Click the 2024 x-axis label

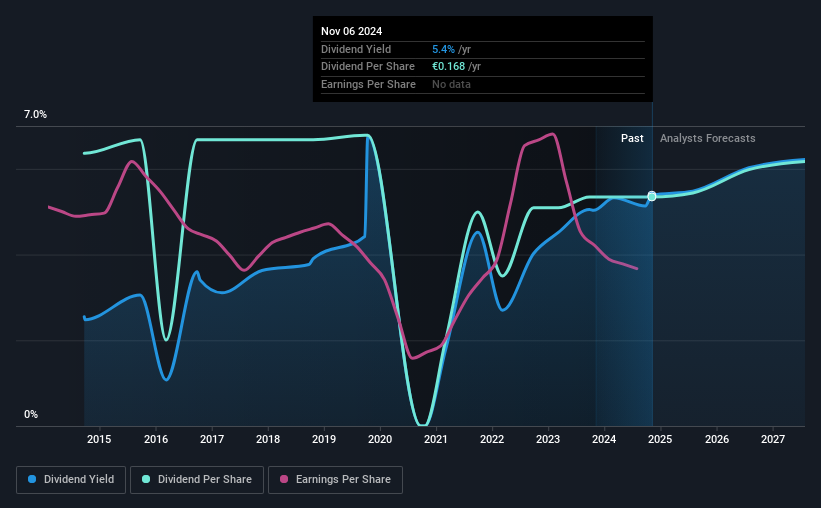[x=604, y=439]
